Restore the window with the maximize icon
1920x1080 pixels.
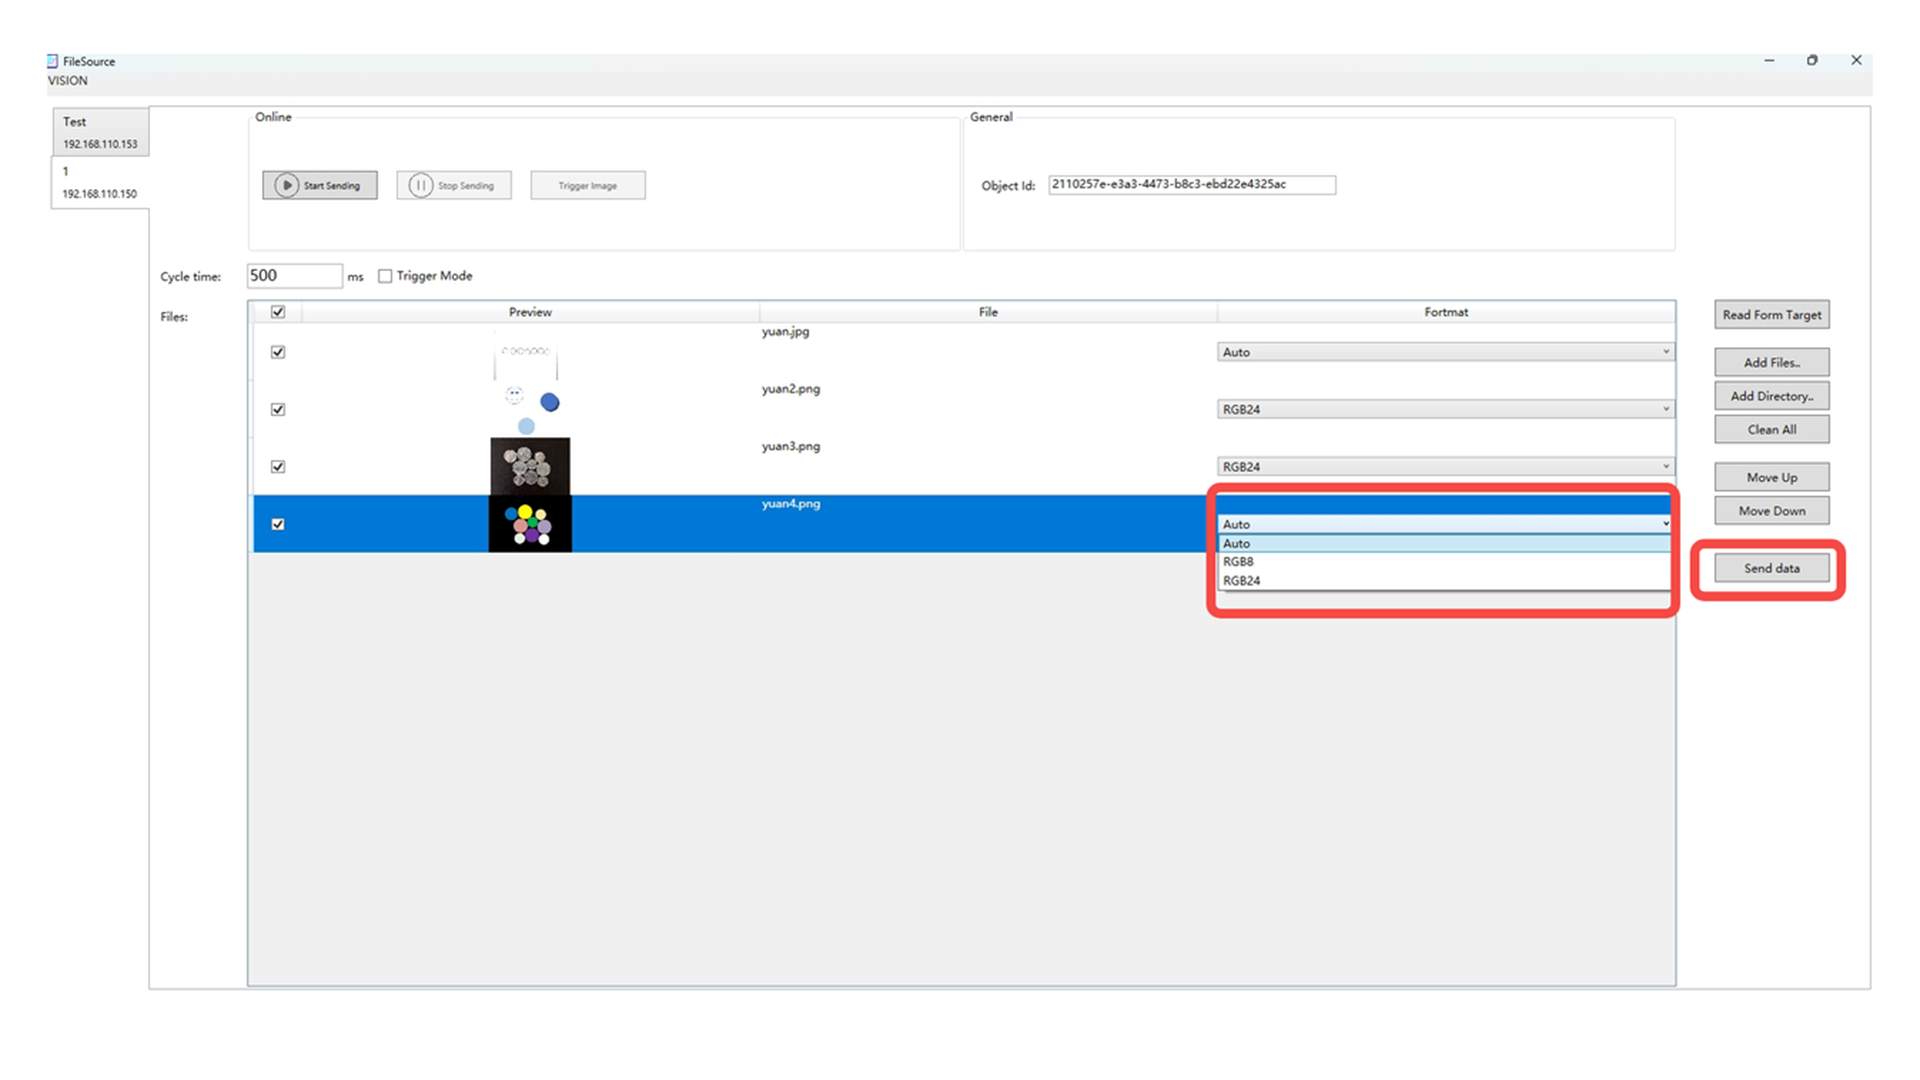(x=1812, y=60)
